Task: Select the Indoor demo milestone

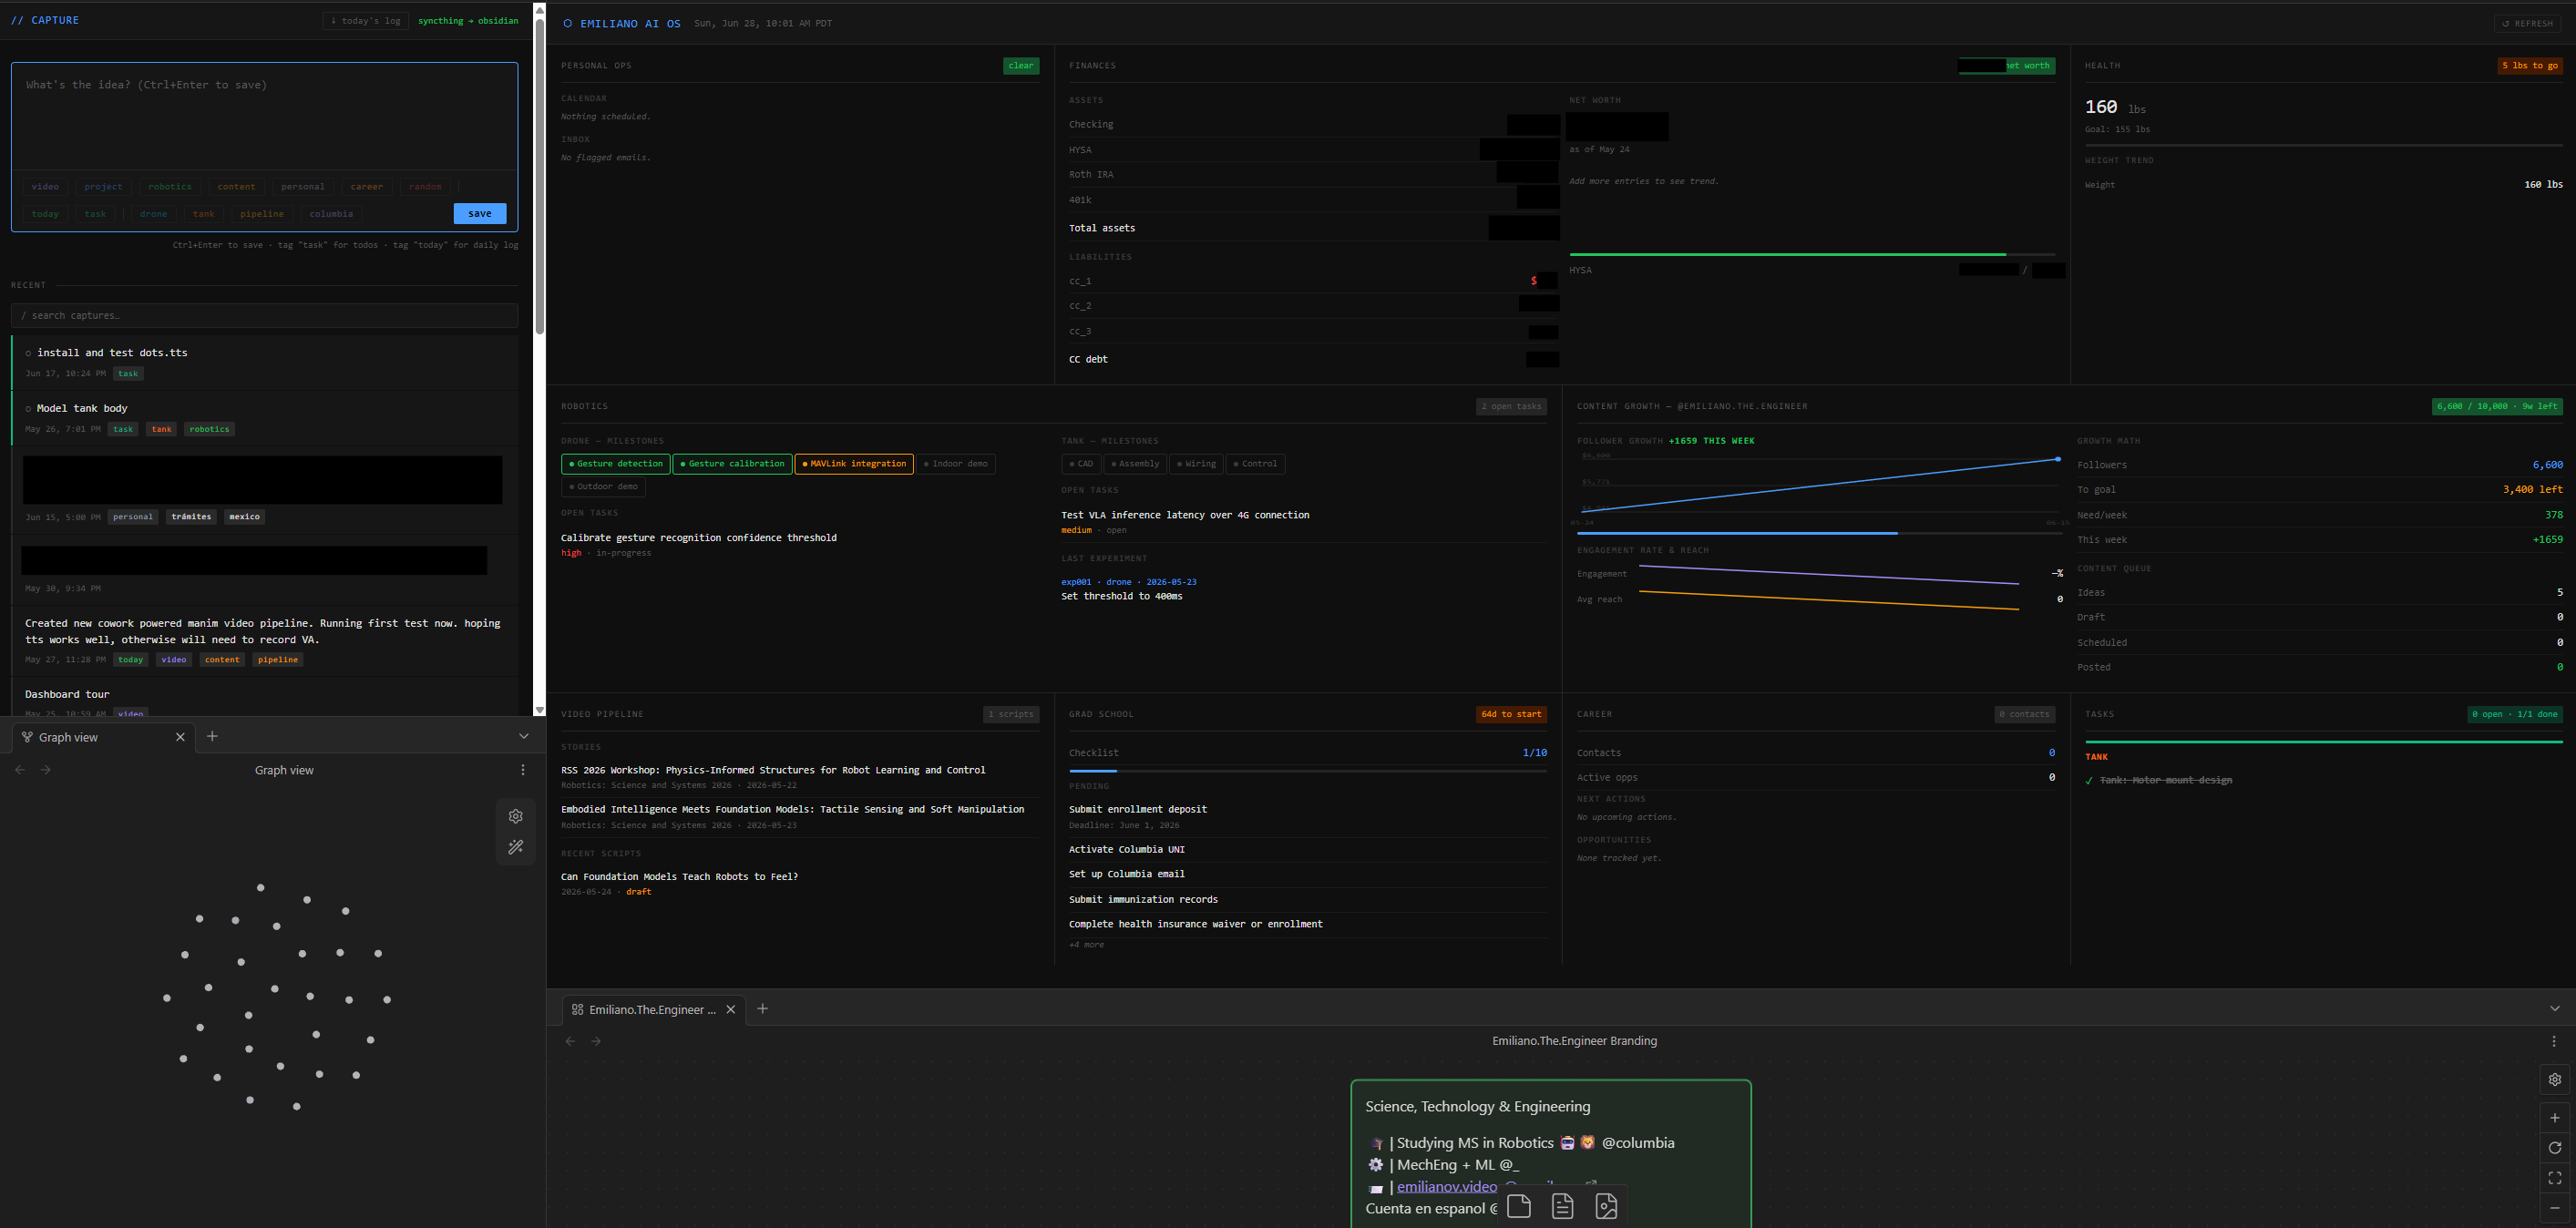Action: (956, 464)
